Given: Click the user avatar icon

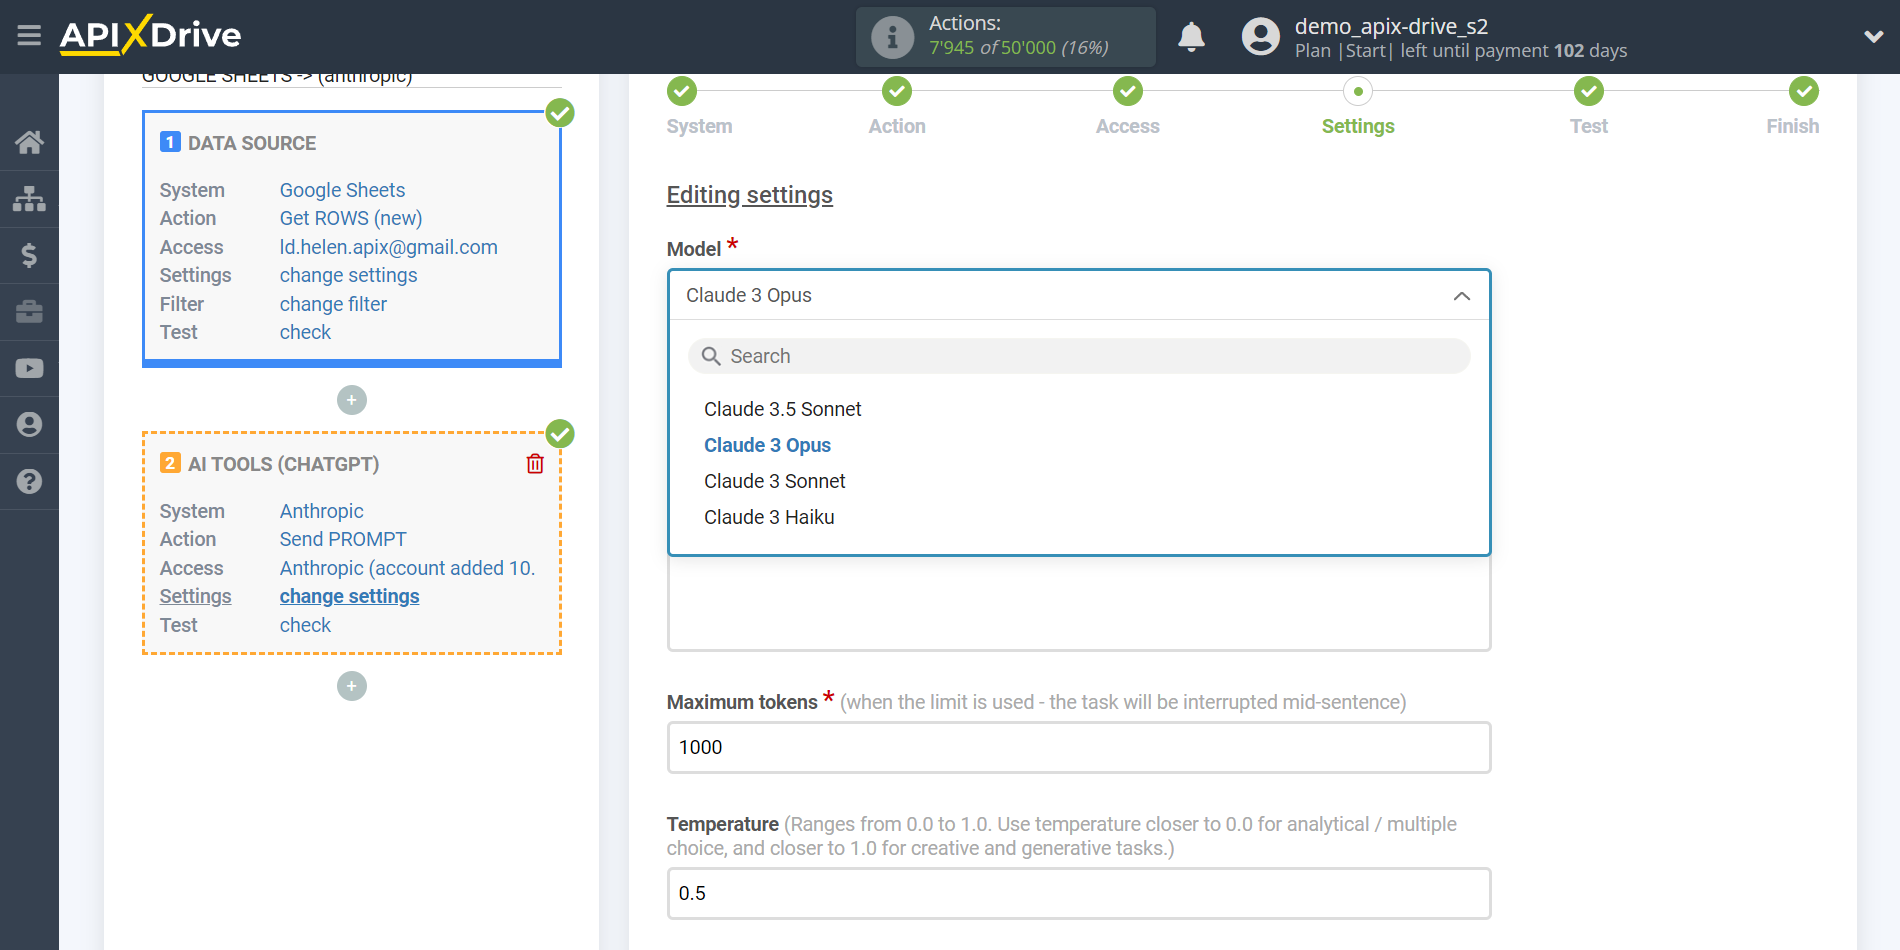Looking at the screenshot, I should pos(1260,37).
